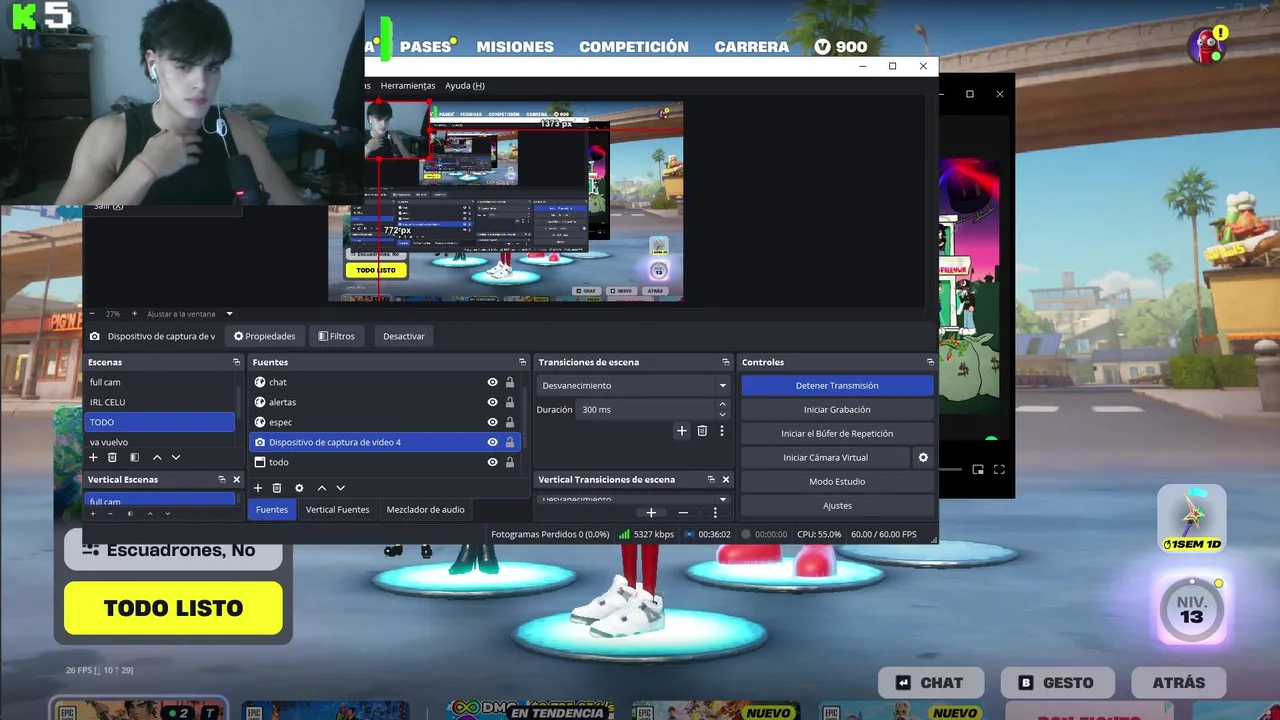
Task: Undock the Controles panel
Action: point(930,362)
